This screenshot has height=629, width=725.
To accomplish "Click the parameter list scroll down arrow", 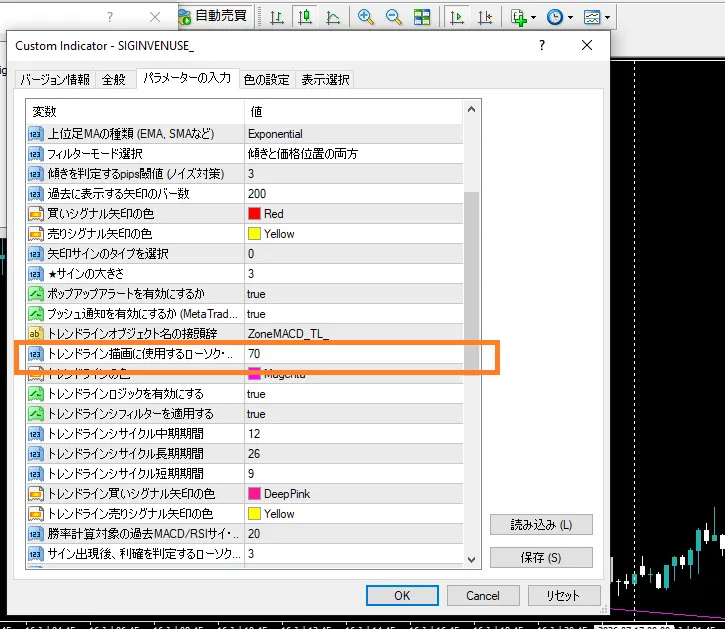I will [472, 560].
